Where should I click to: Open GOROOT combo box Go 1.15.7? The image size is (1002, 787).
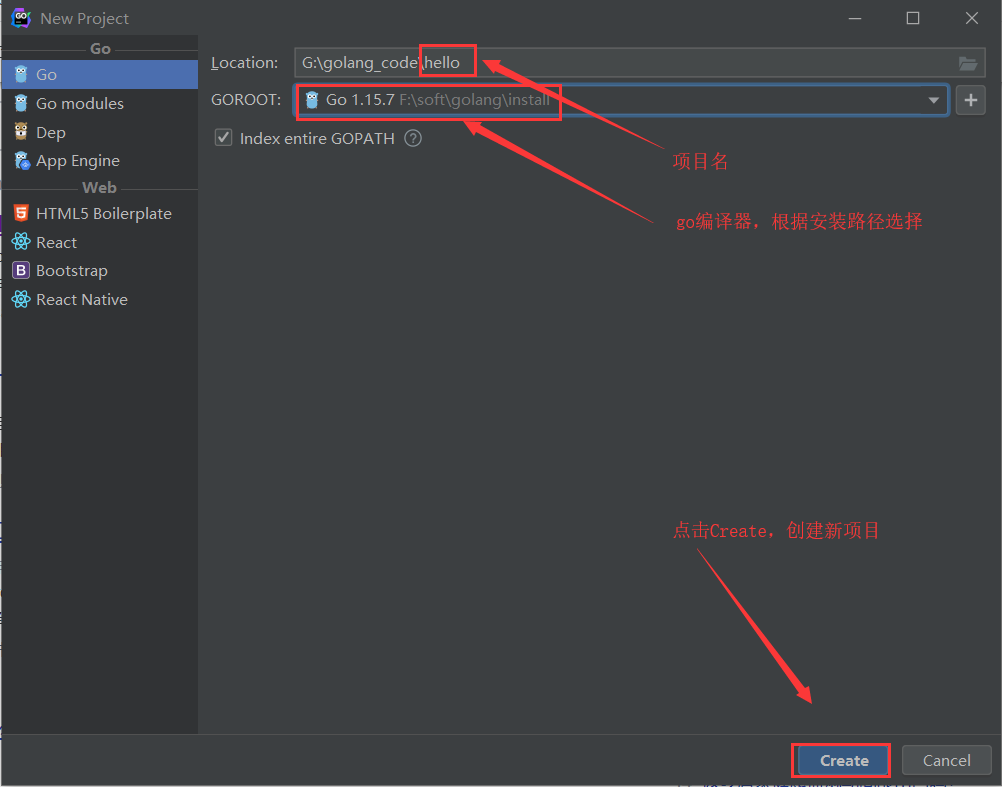point(621,100)
